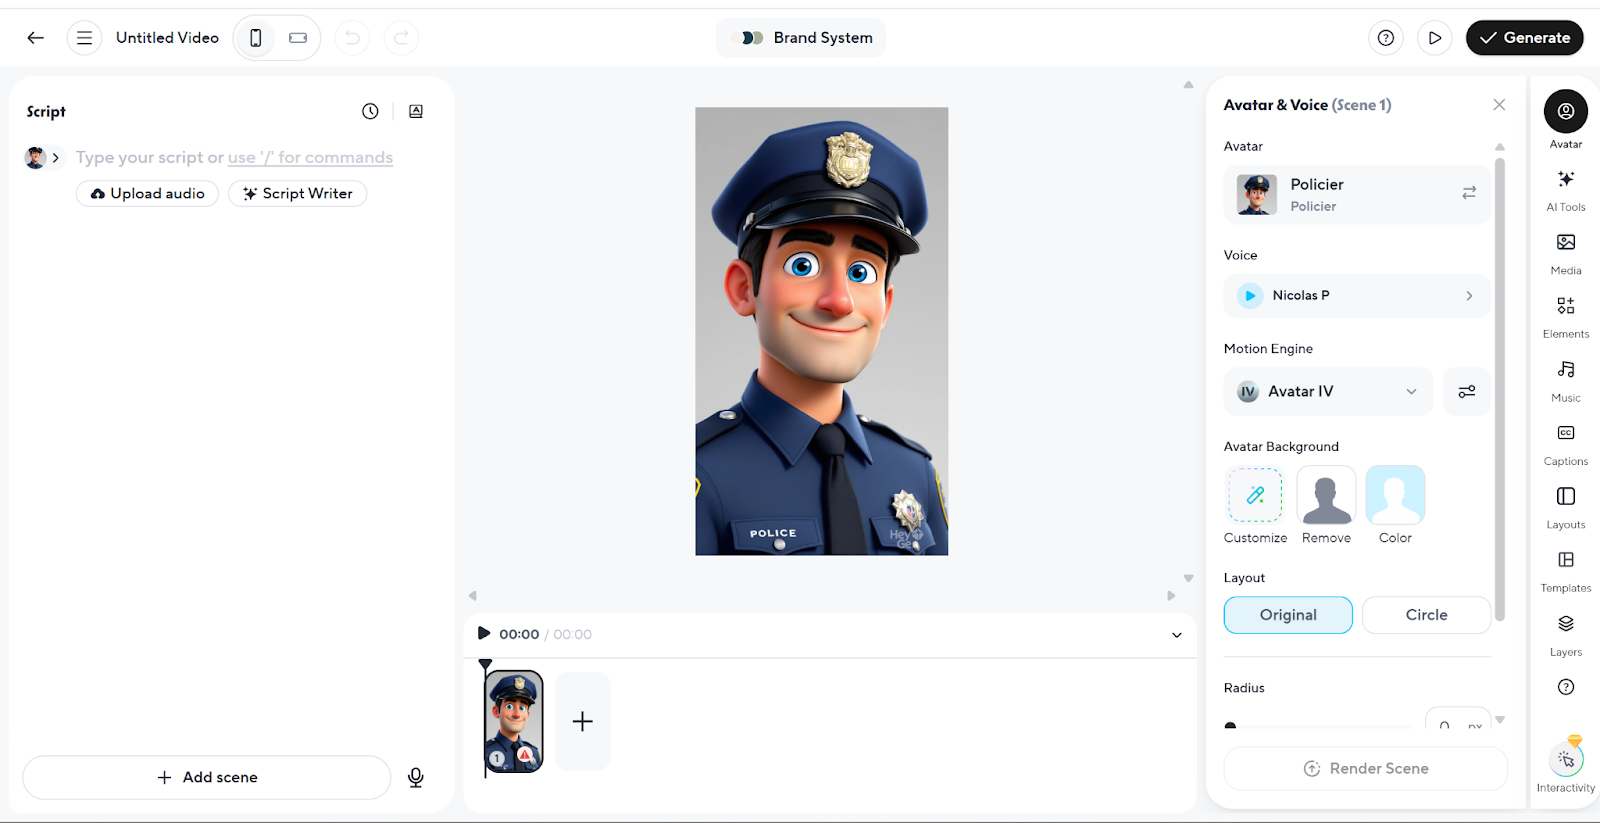This screenshot has height=823, width=1600.
Task: Open the Layouts tab
Action: coord(1565,506)
